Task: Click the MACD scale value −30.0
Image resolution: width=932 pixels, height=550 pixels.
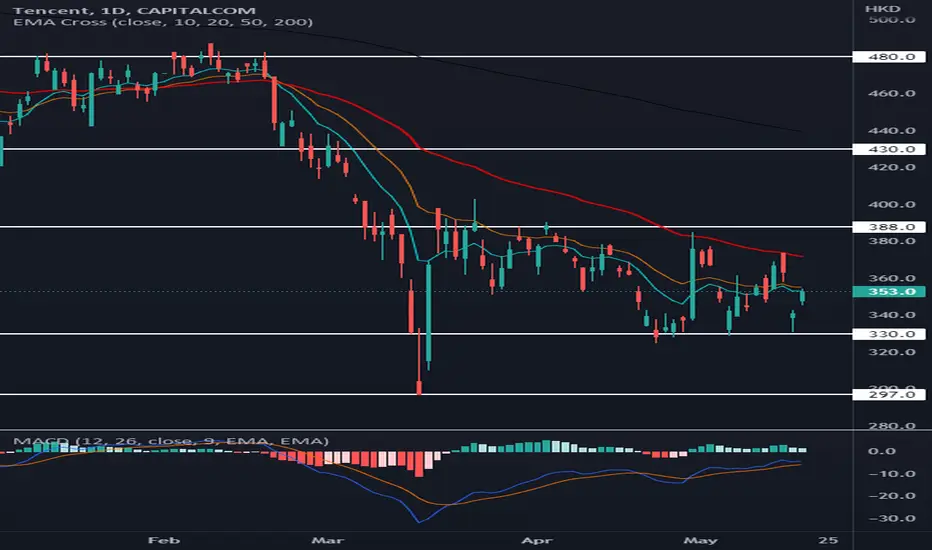Action: [892, 518]
